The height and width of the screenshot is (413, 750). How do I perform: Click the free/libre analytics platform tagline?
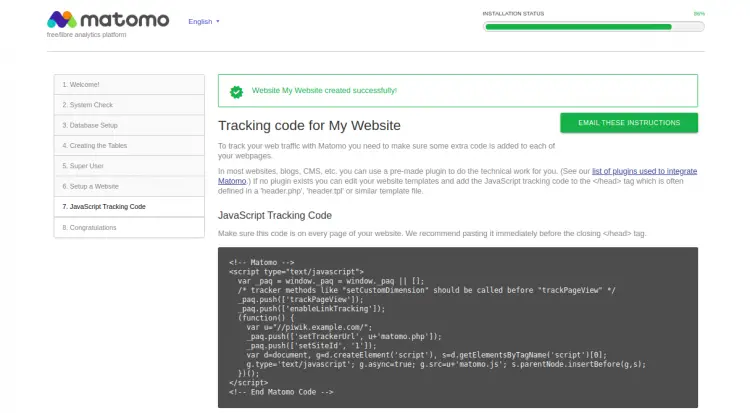coord(87,34)
